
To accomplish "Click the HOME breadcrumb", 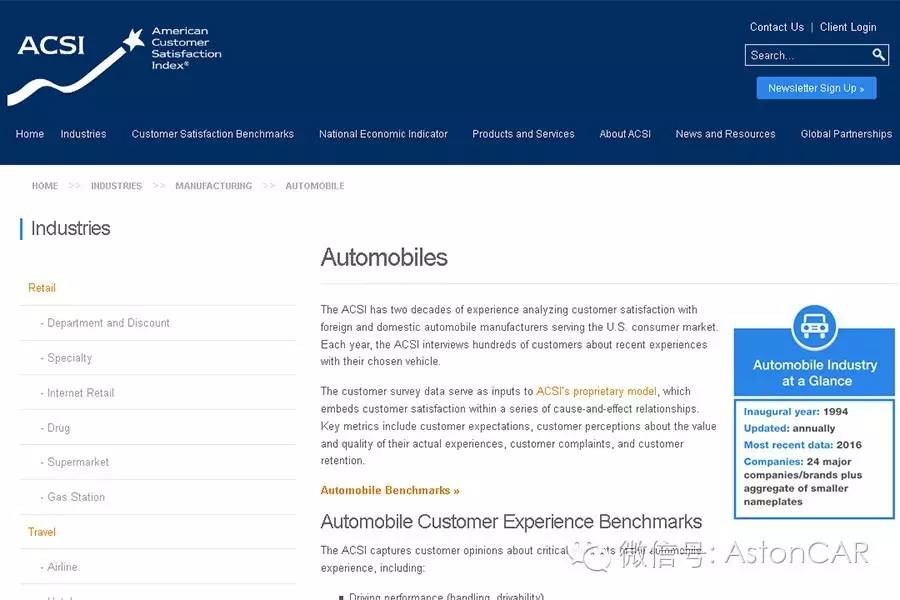I will coord(45,186).
